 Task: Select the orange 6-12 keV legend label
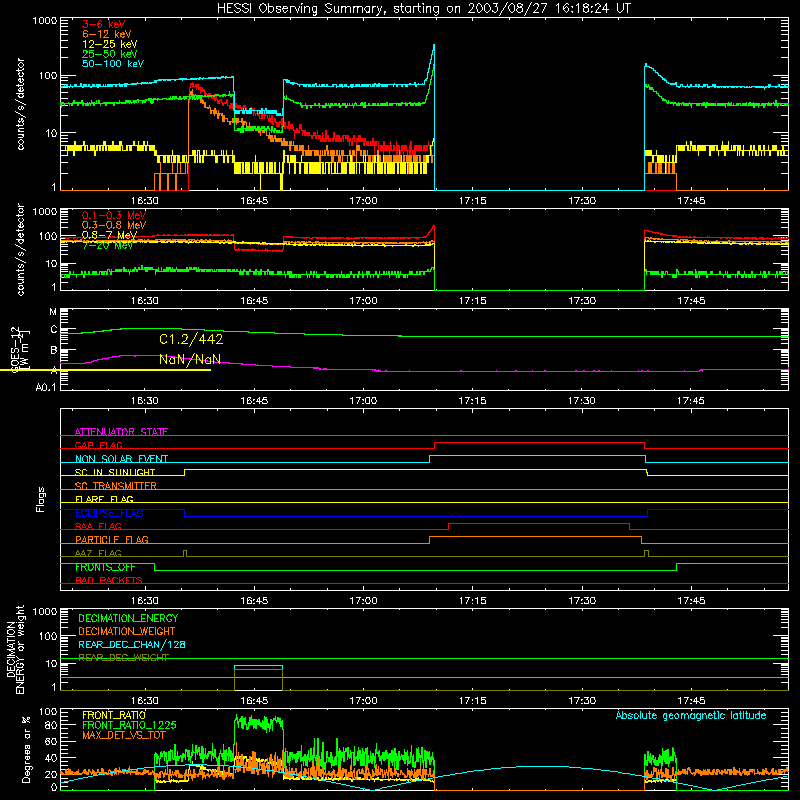click(107, 34)
